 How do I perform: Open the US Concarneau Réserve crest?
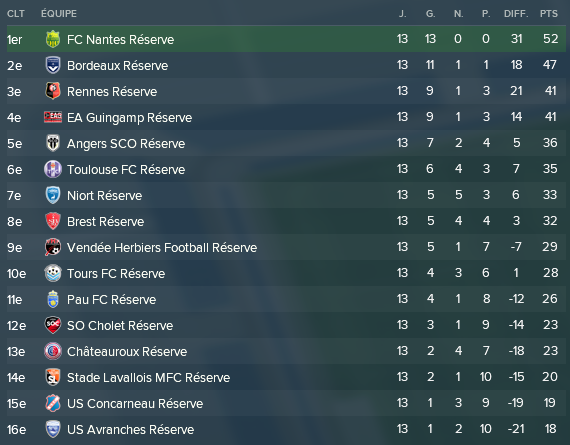(53, 403)
